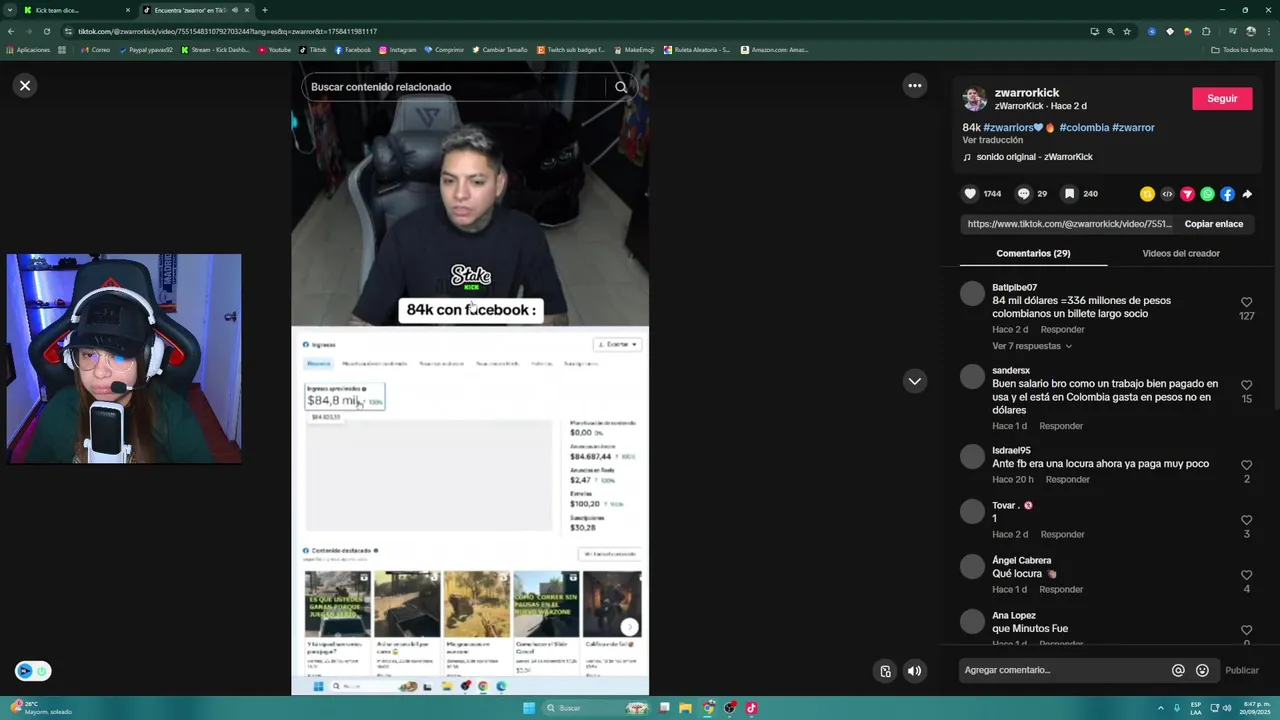Open the three-dots more options menu
Screen dimensions: 1280x720
(914, 86)
